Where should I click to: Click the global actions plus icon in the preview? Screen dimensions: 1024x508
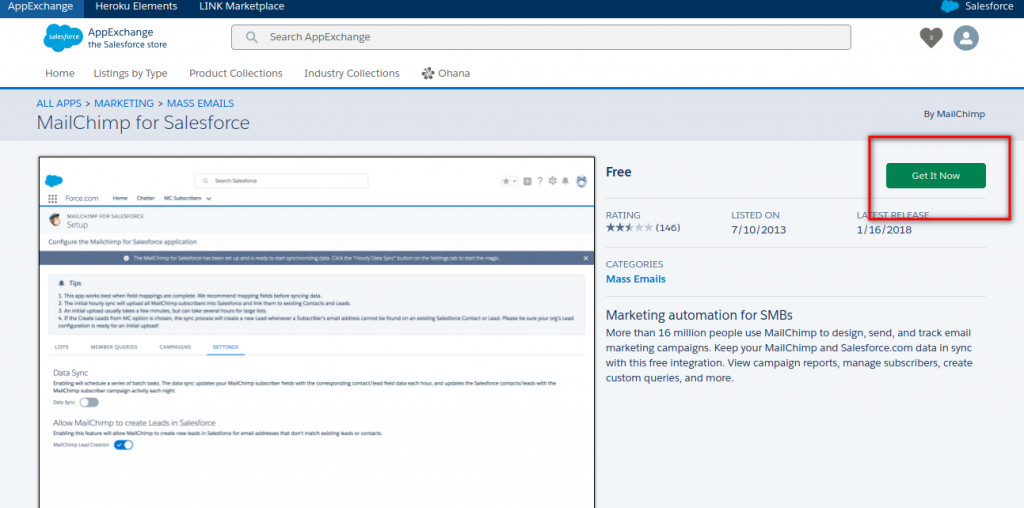tap(528, 181)
